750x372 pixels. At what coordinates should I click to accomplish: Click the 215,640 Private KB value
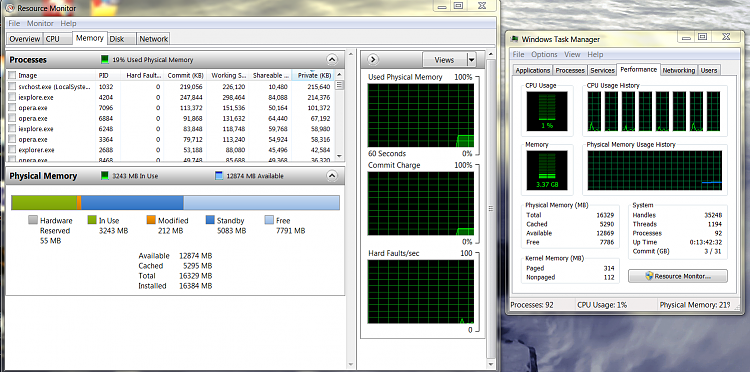(x=318, y=87)
